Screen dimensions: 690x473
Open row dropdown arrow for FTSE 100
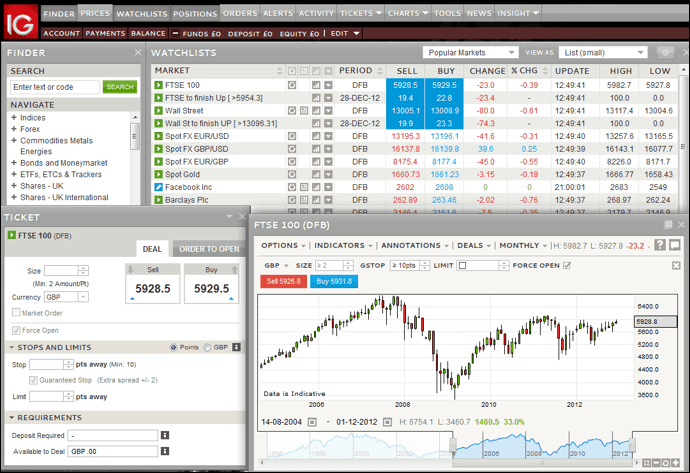(328, 85)
